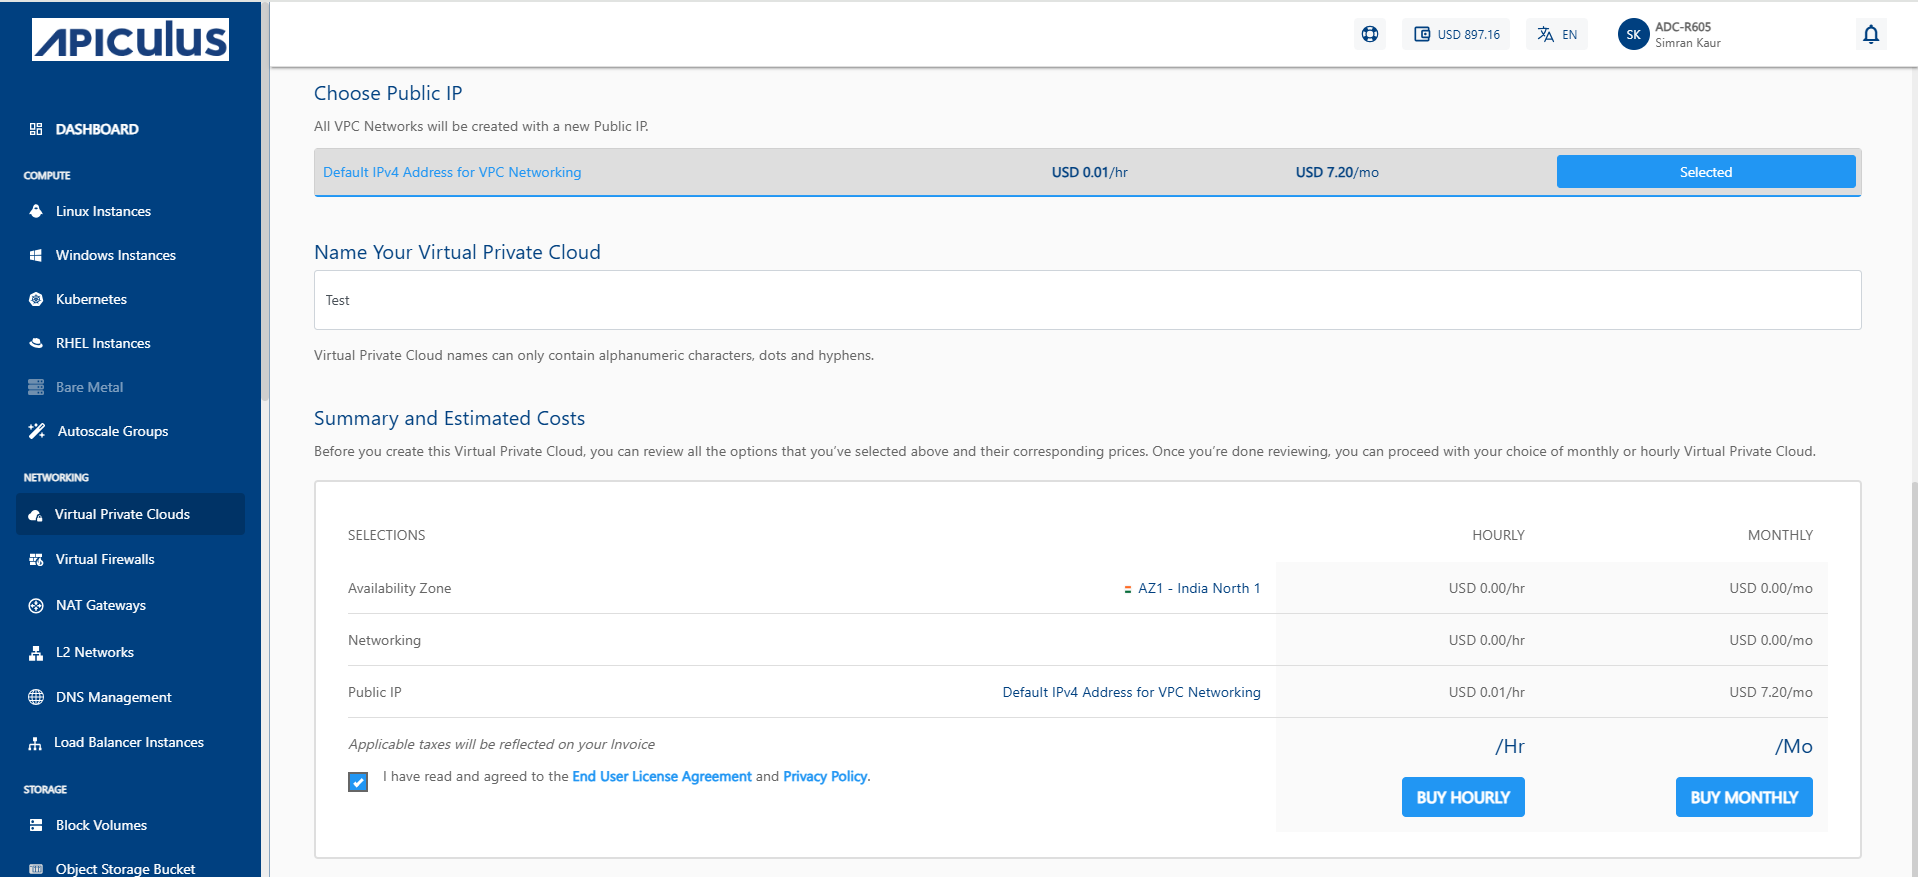The width and height of the screenshot is (1918, 877).
Task: Click the translate icon beside EN
Action: coord(1546,34)
